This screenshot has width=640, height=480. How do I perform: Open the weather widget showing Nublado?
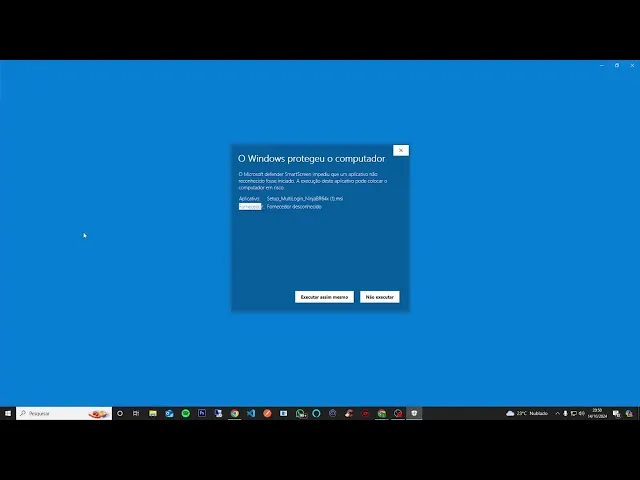click(527, 413)
